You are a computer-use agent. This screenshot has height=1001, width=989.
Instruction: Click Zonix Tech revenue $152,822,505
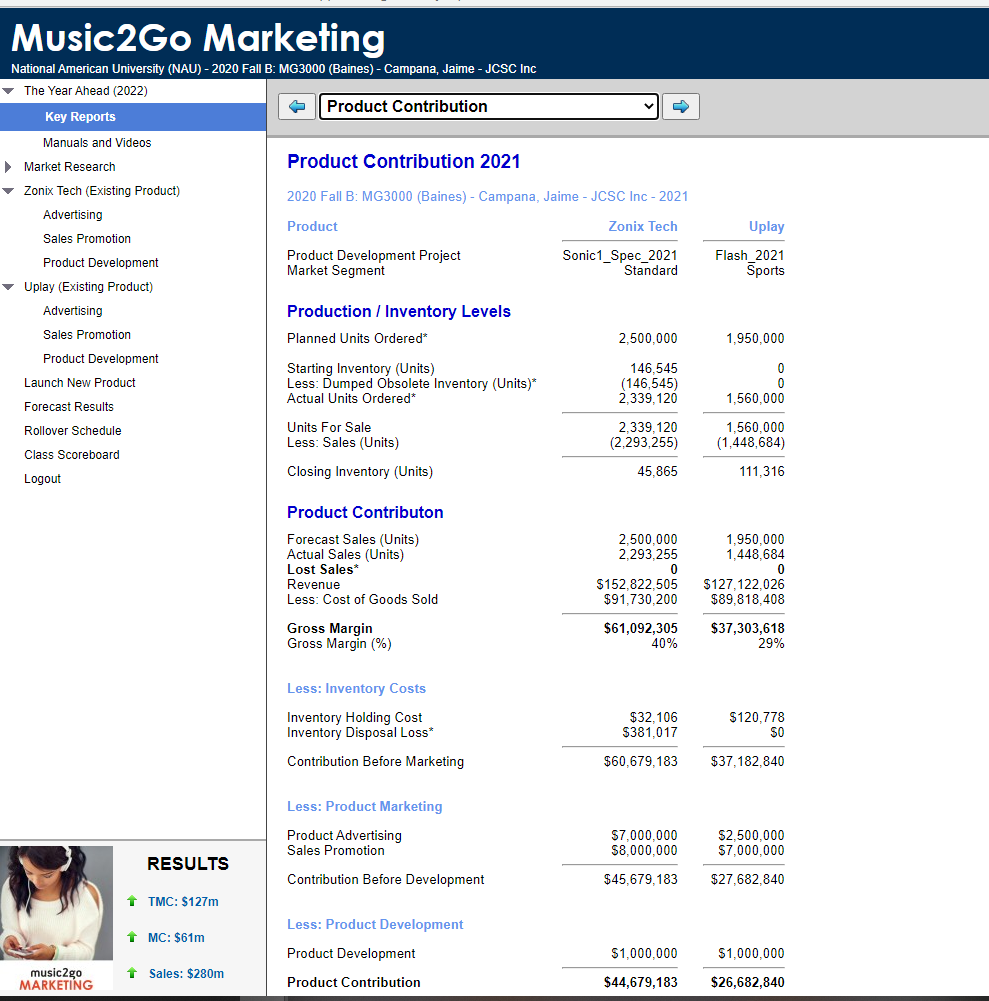coord(637,585)
